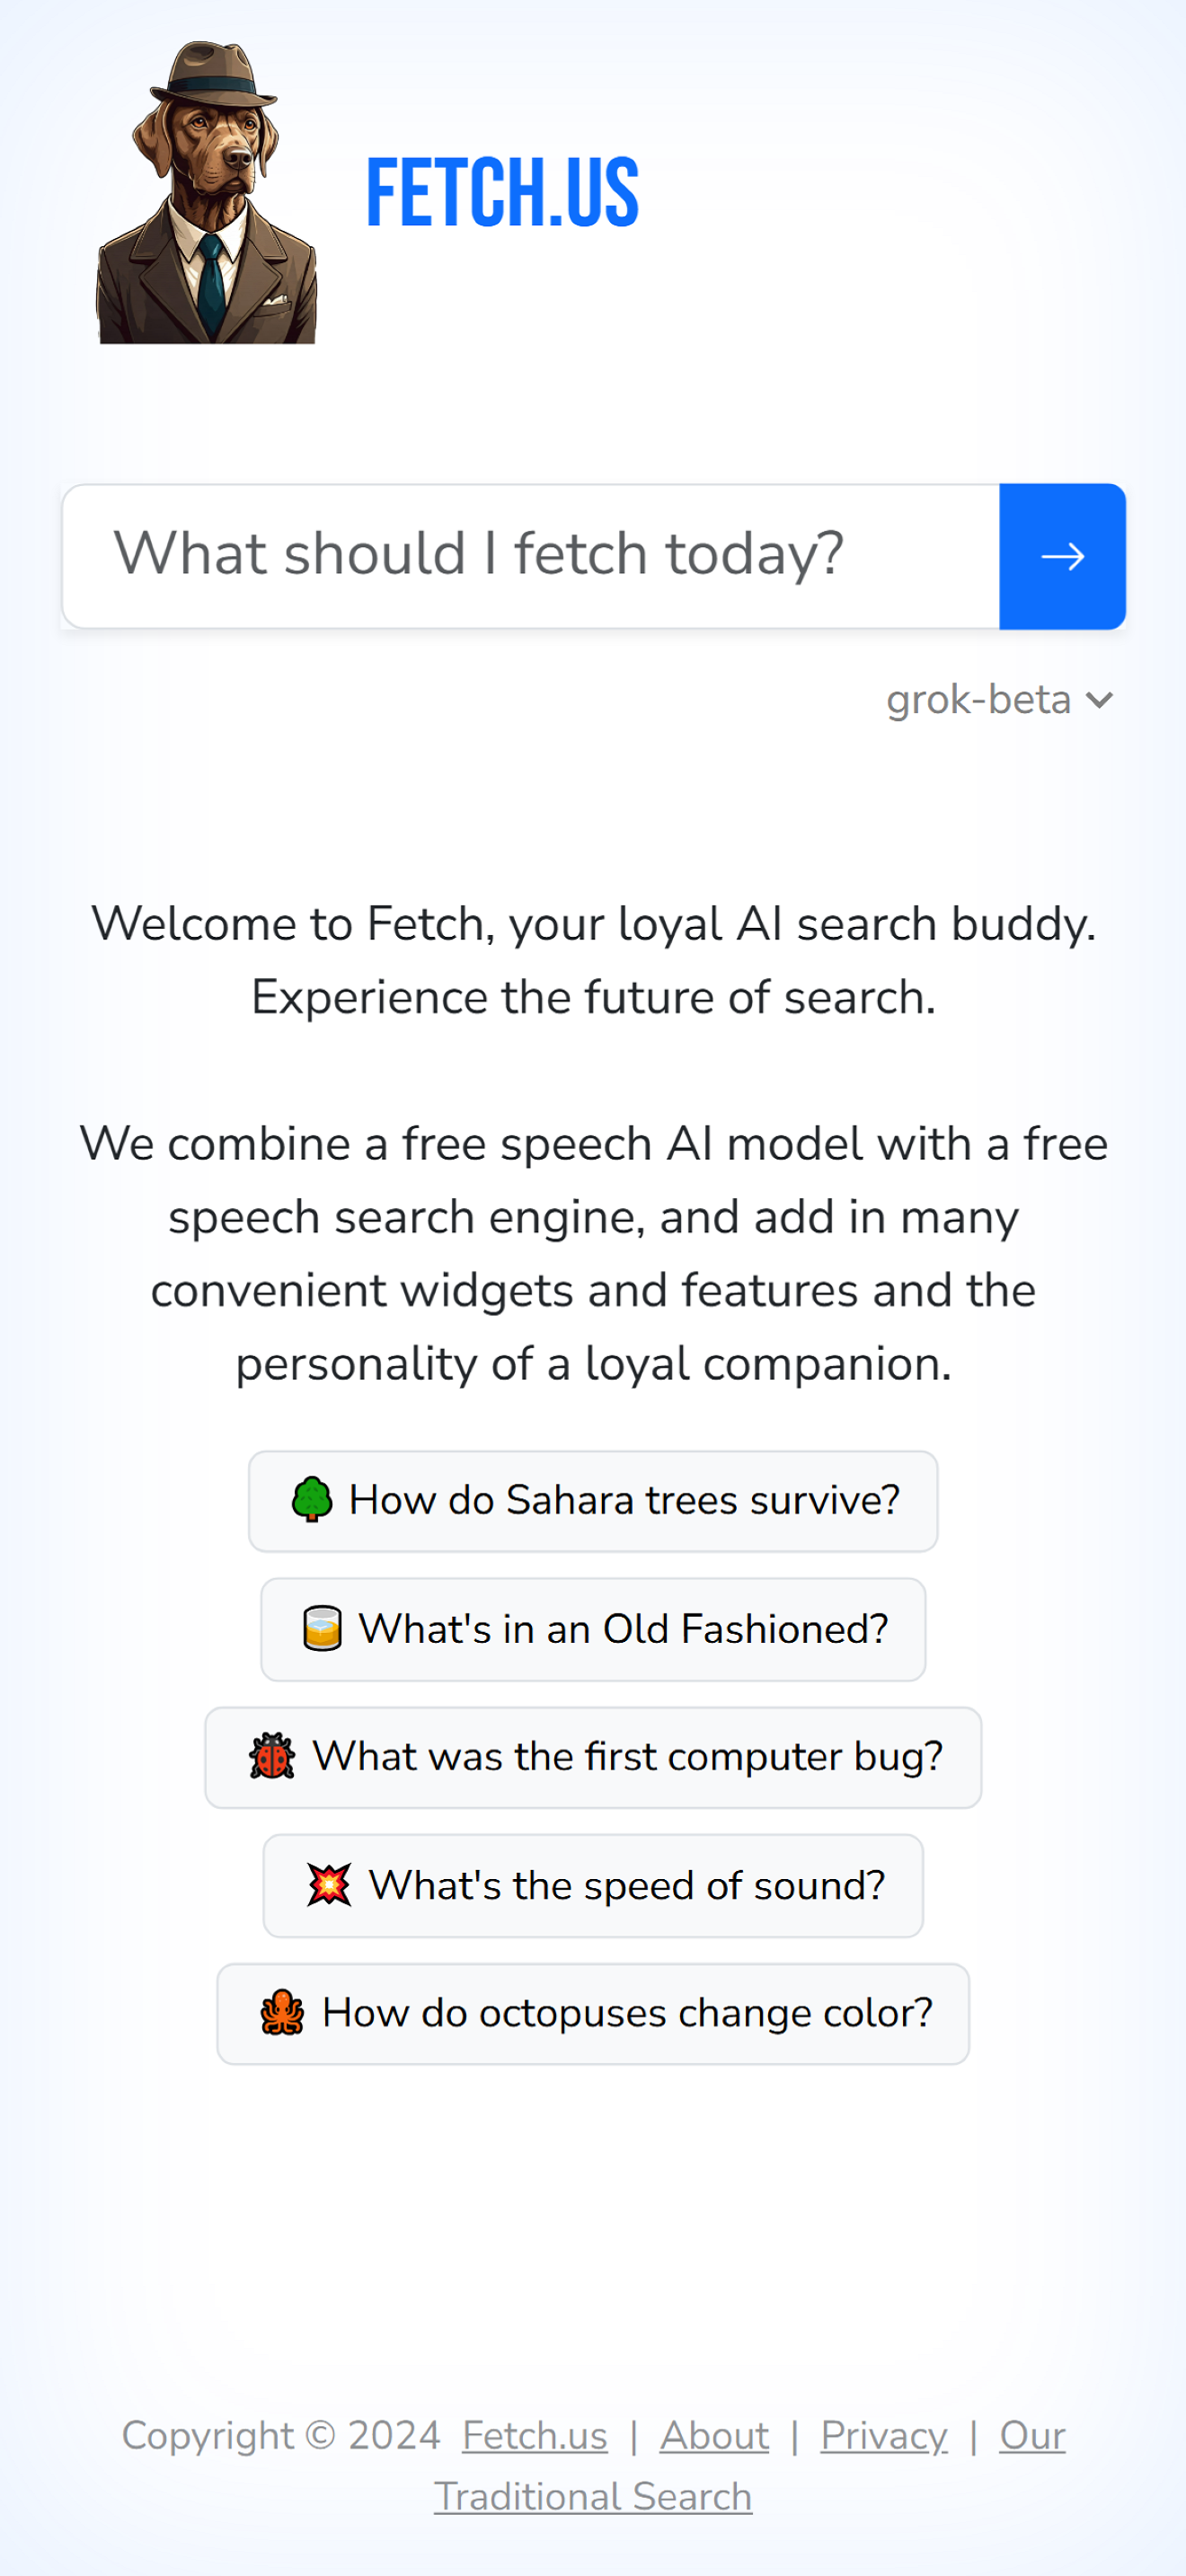Click the explosion emoji icon
1186x2576 pixels.
click(x=329, y=1885)
